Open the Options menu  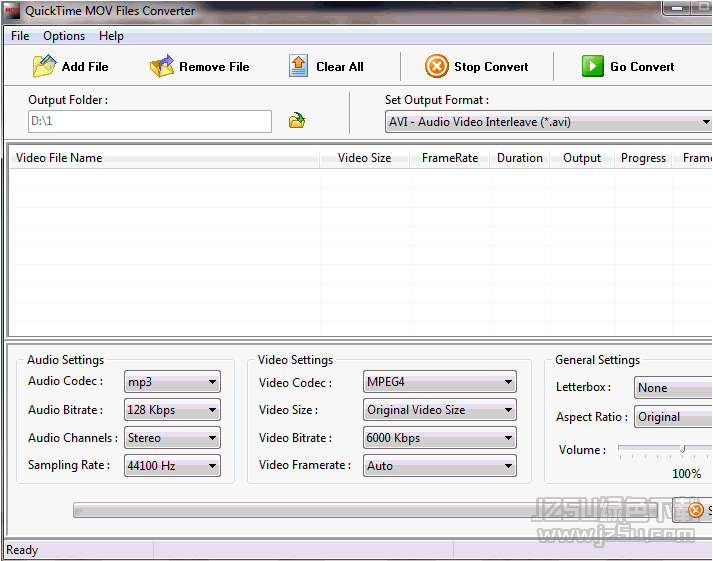tap(64, 36)
